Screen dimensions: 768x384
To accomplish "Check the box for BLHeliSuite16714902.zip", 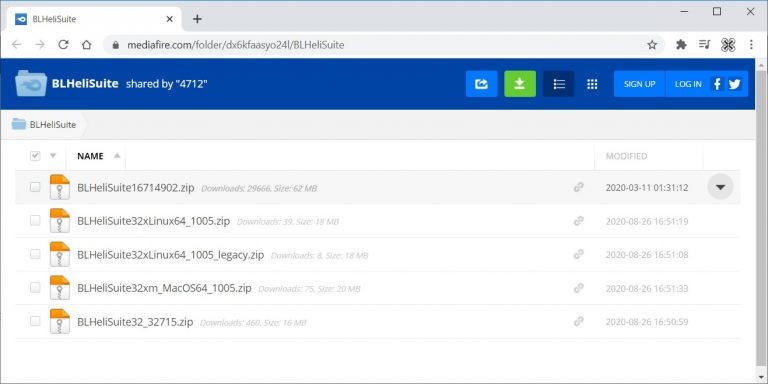I will (35, 187).
